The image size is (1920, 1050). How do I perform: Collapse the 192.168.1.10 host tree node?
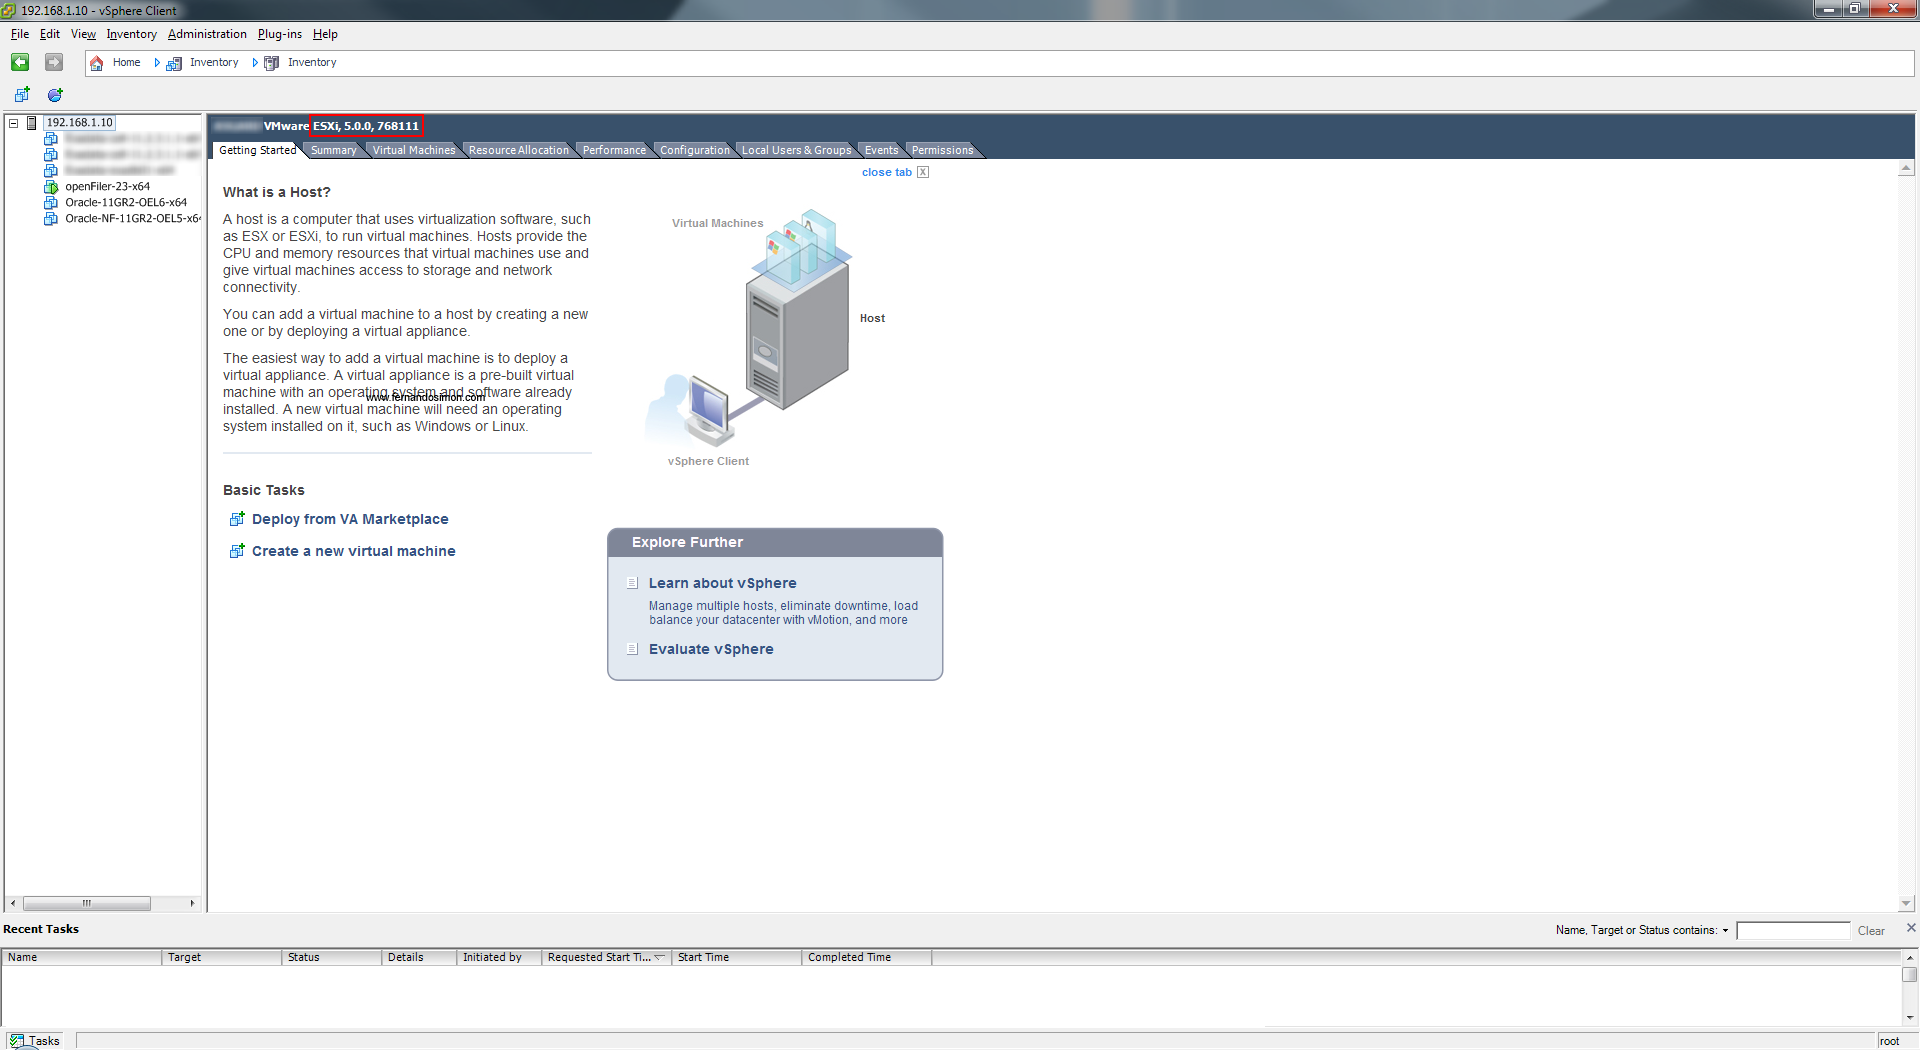[x=14, y=123]
